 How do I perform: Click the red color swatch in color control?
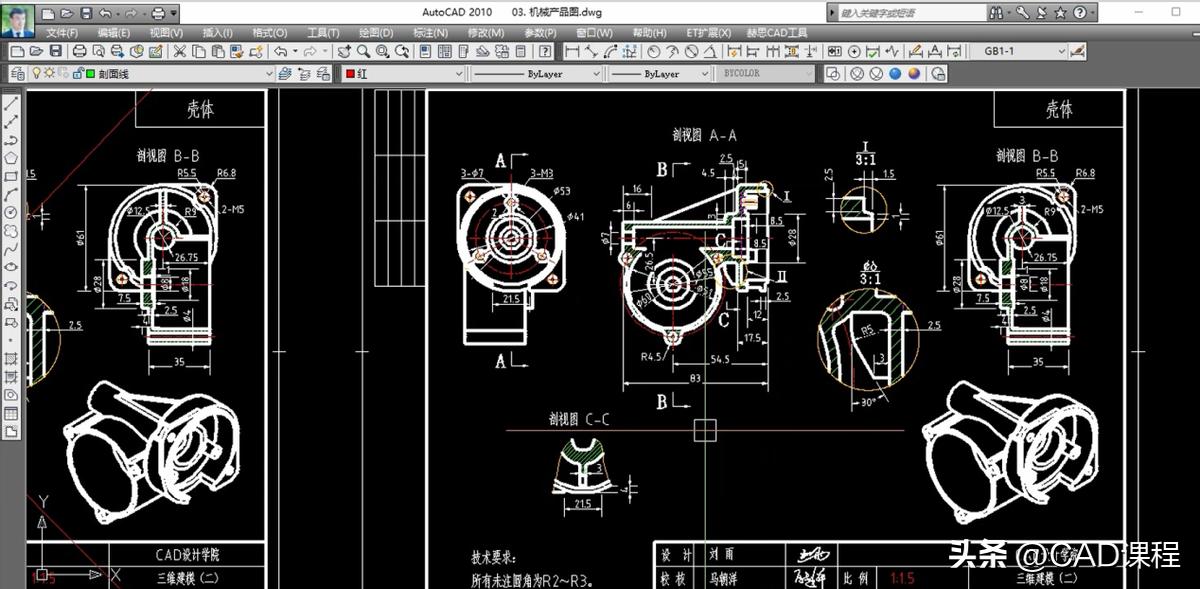pos(351,73)
